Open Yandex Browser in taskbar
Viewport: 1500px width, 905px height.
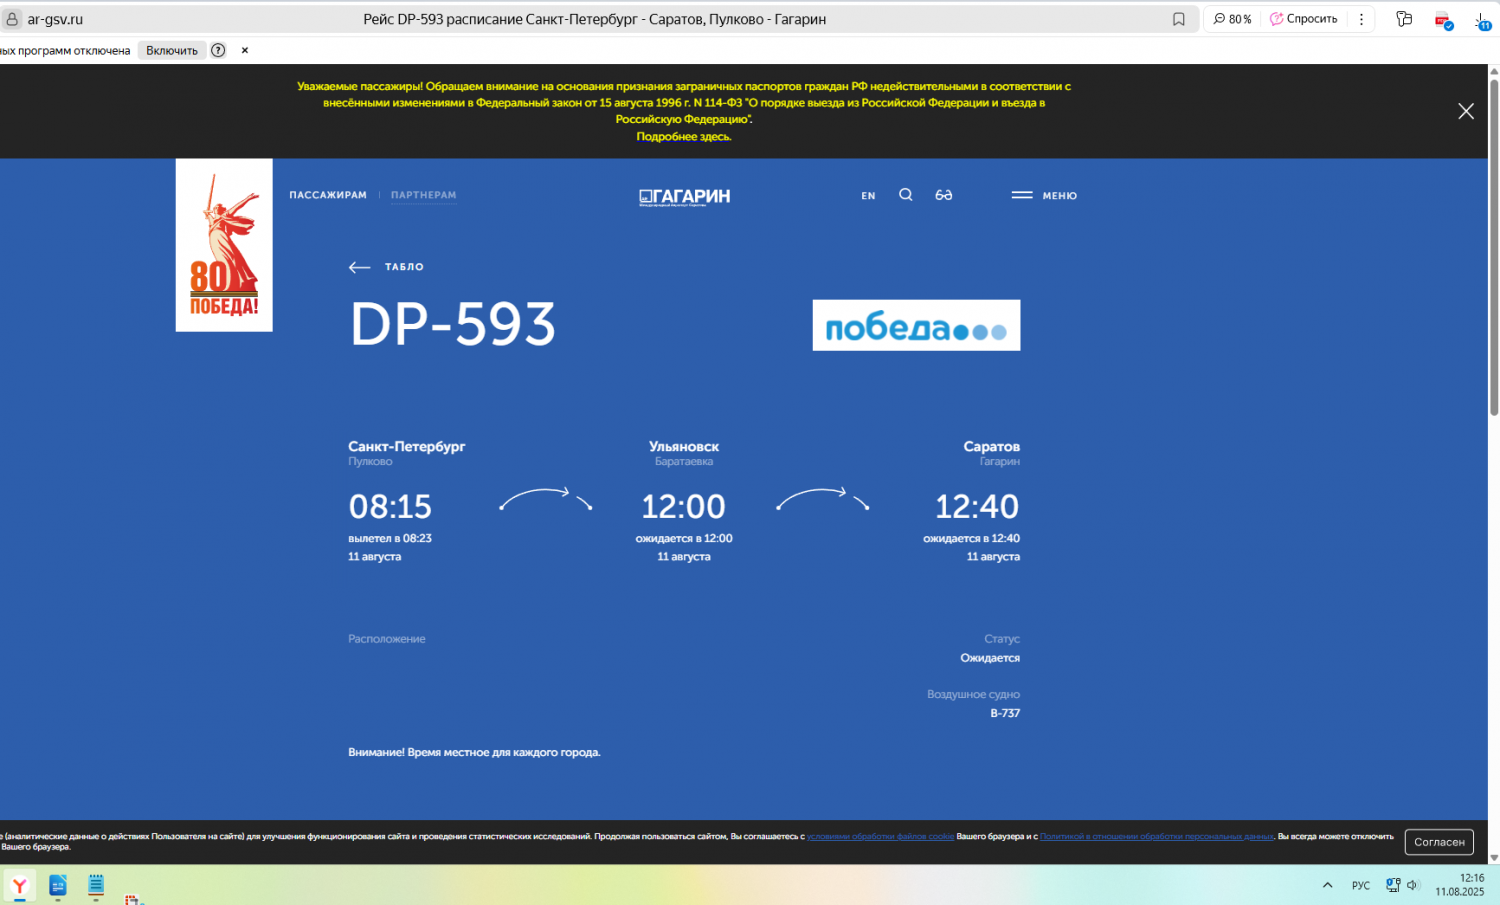[20, 886]
